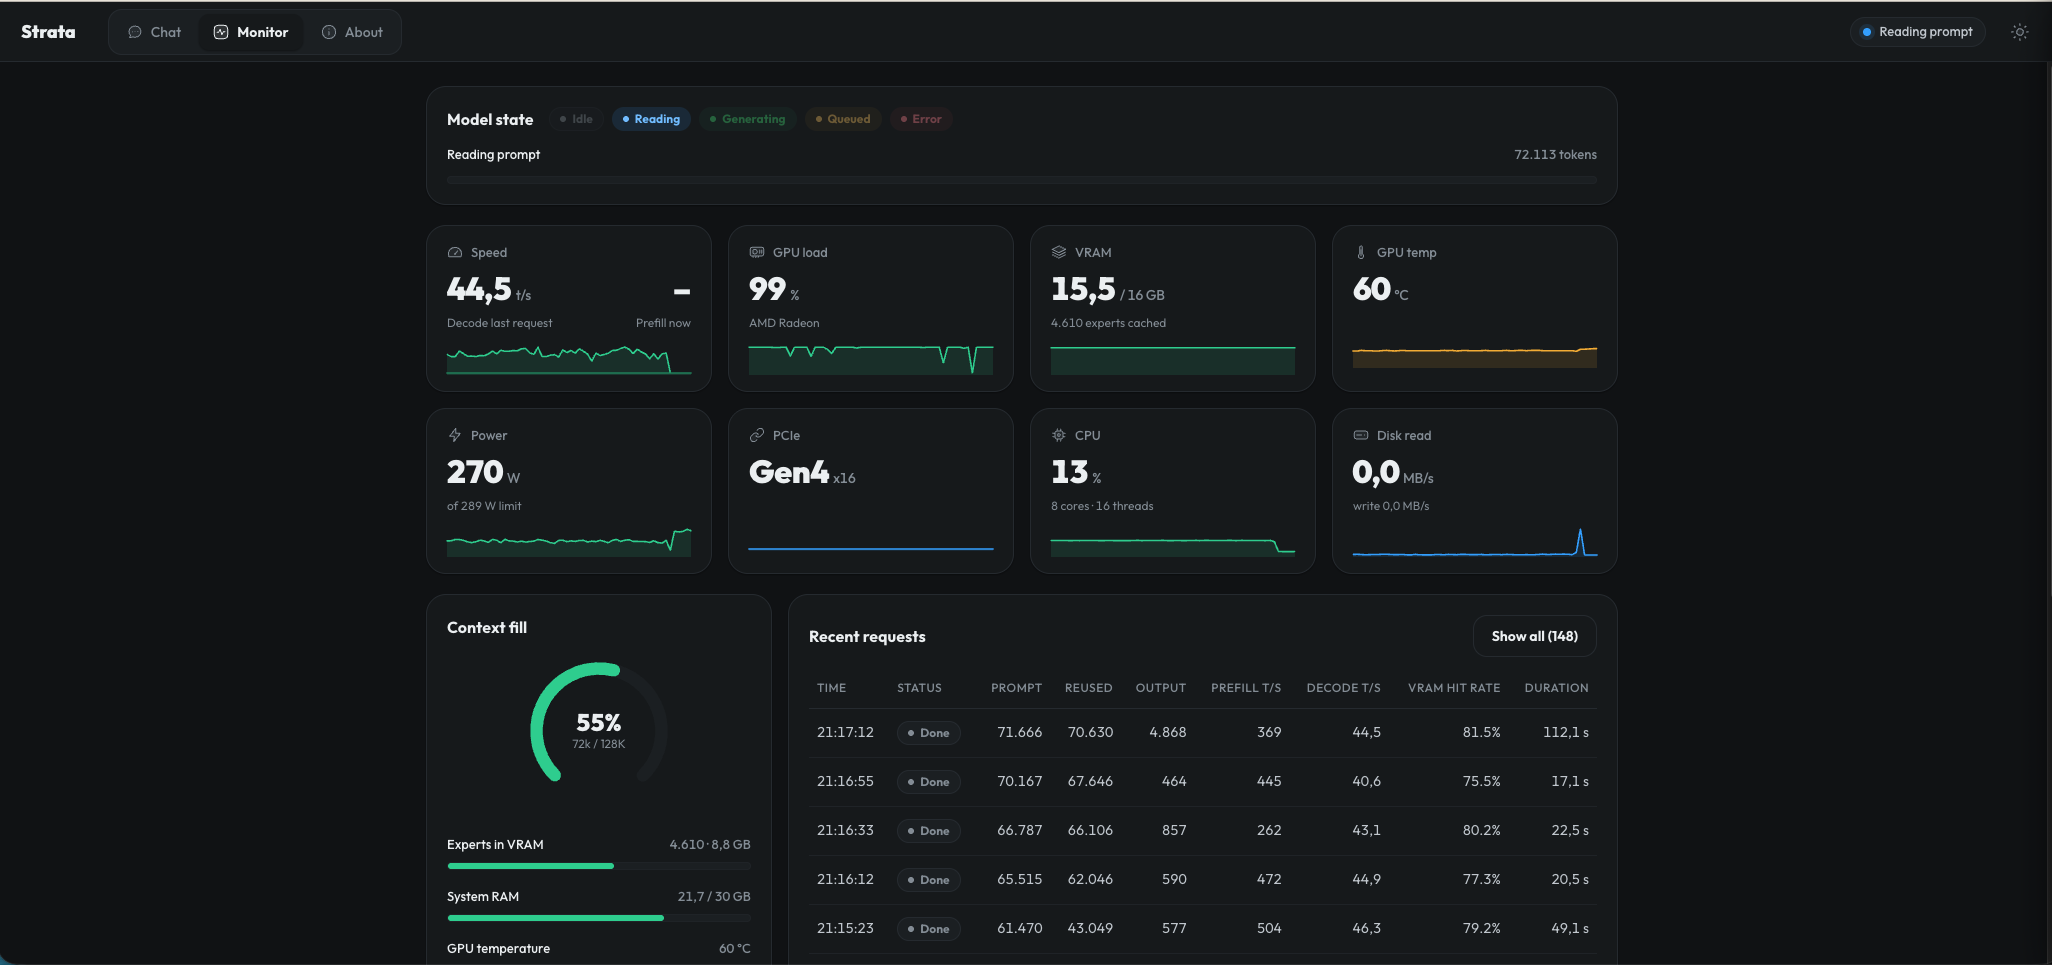Click the Monitor activity icon

pyautogui.click(x=221, y=32)
